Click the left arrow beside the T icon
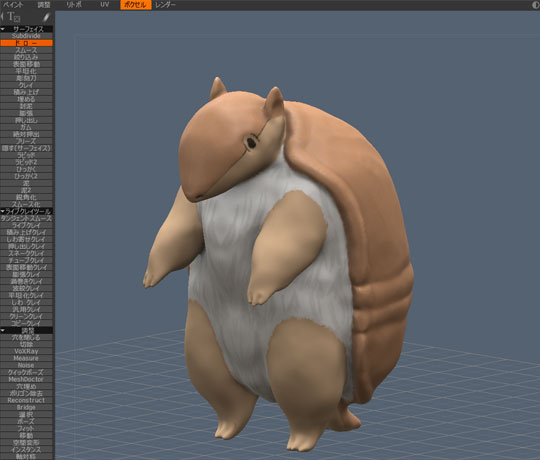 pos(2,17)
